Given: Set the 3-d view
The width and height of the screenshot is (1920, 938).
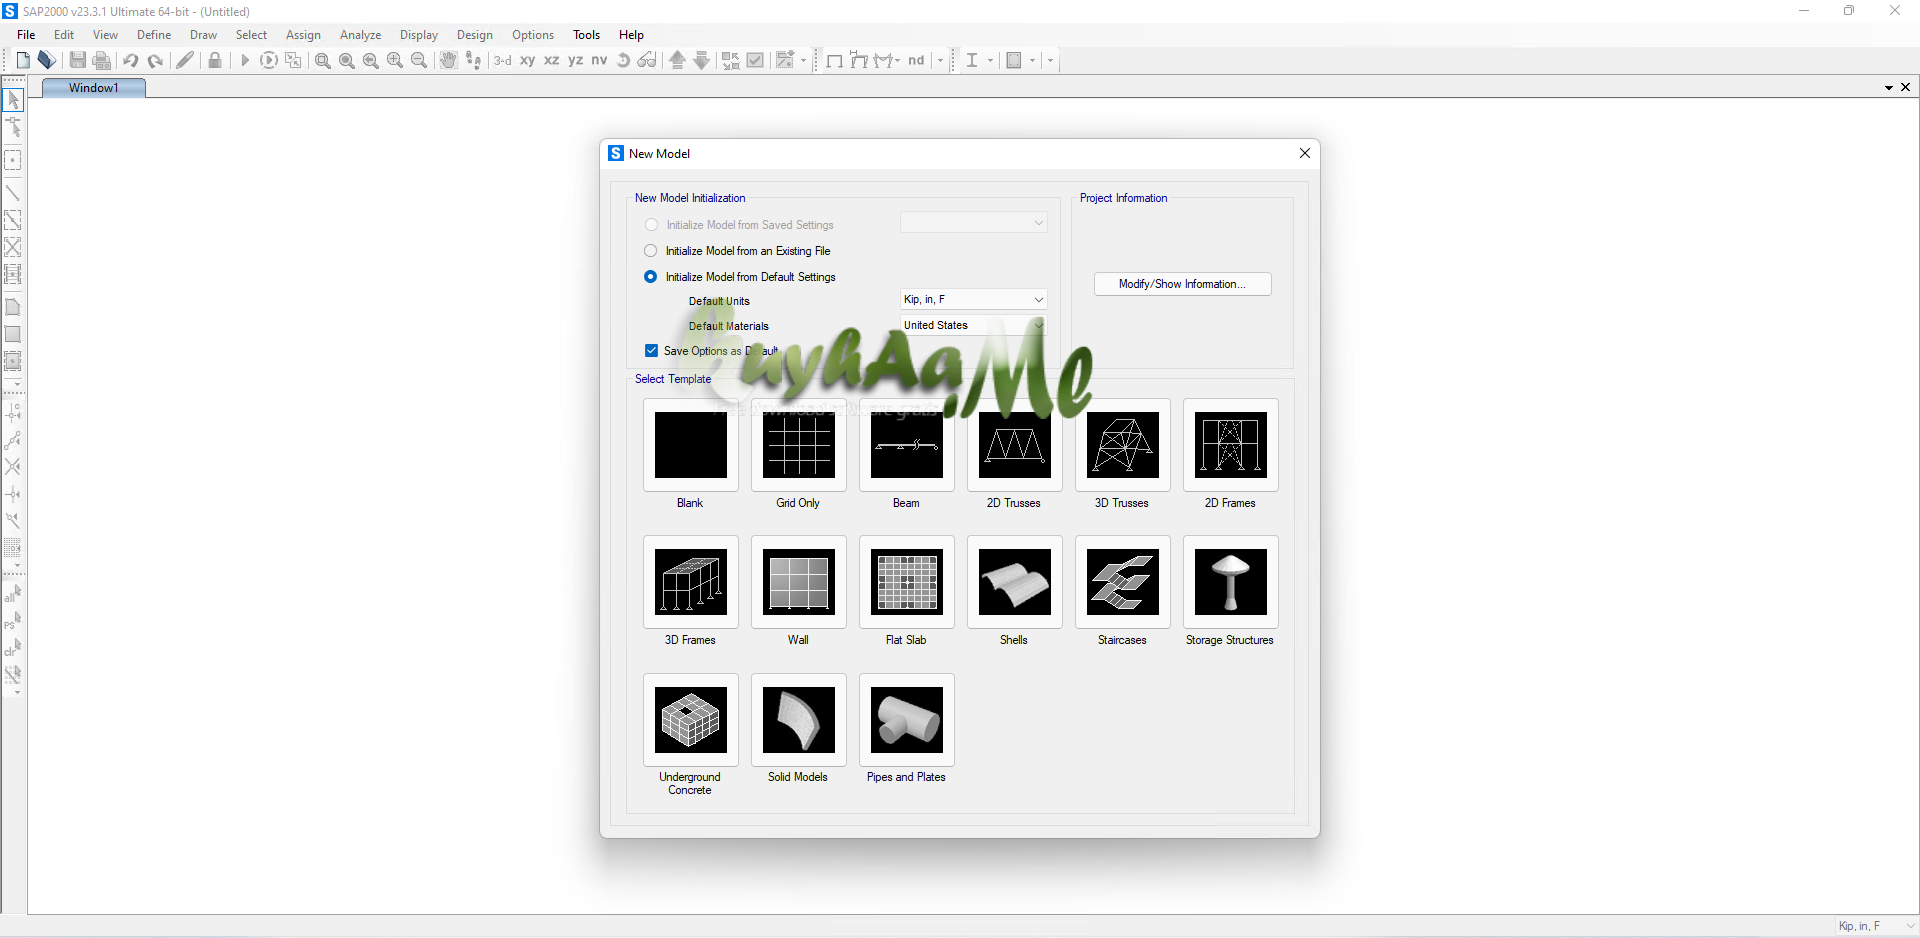Looking at the screenshot, I should pos(503,60).
